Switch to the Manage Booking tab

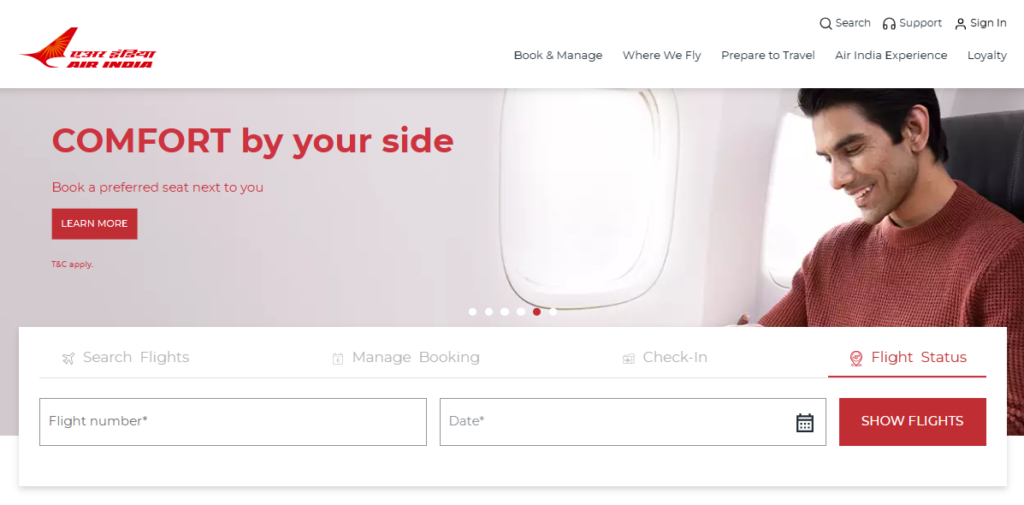pyautogui.click(x=406, y=357)
